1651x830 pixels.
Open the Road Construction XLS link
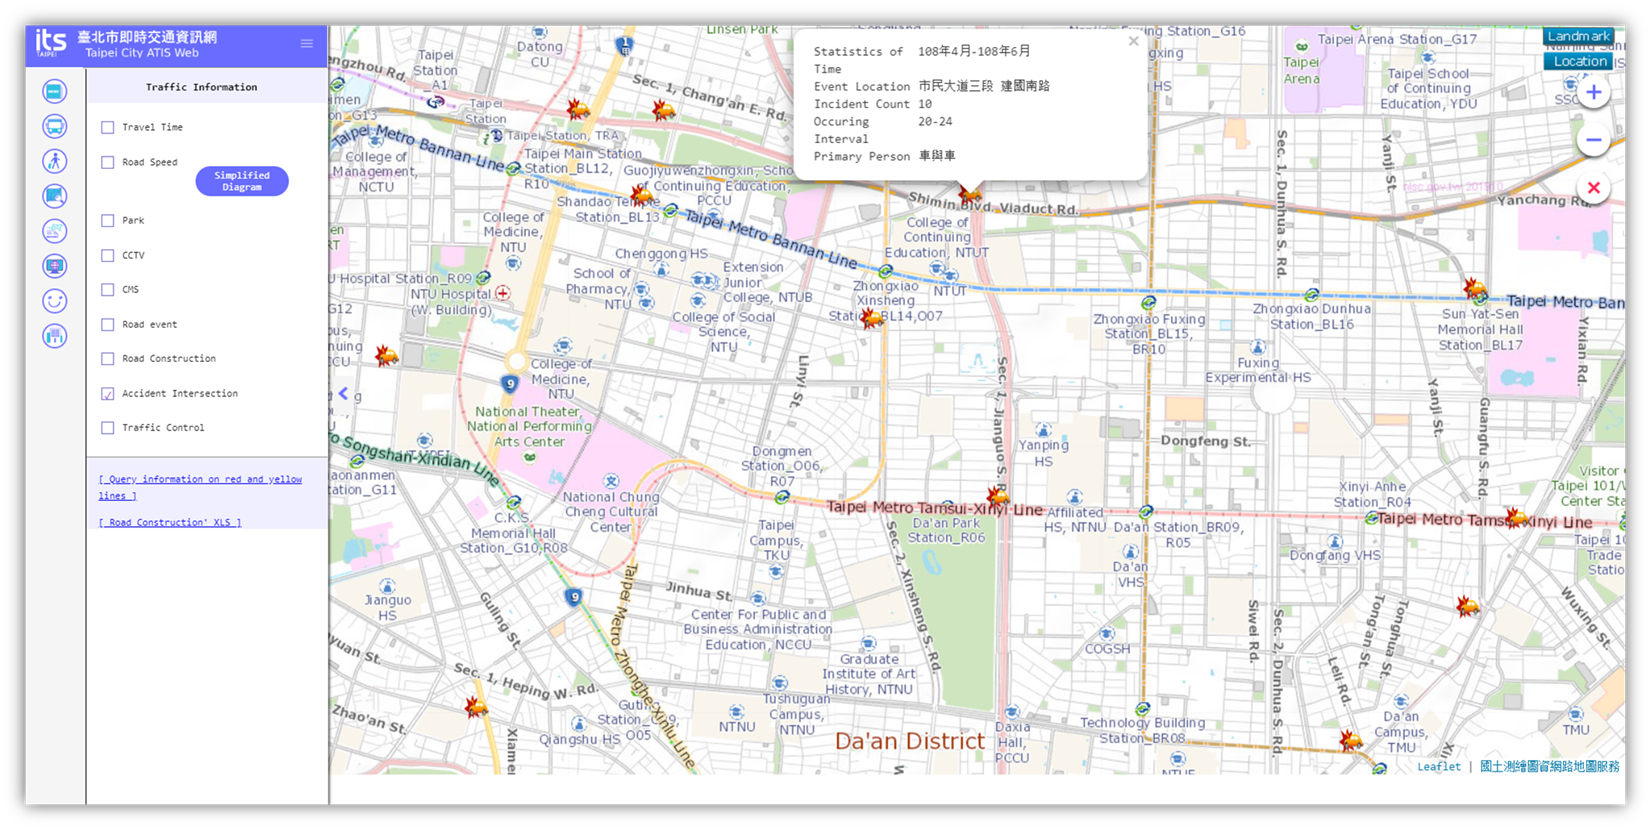click(170, 523)
